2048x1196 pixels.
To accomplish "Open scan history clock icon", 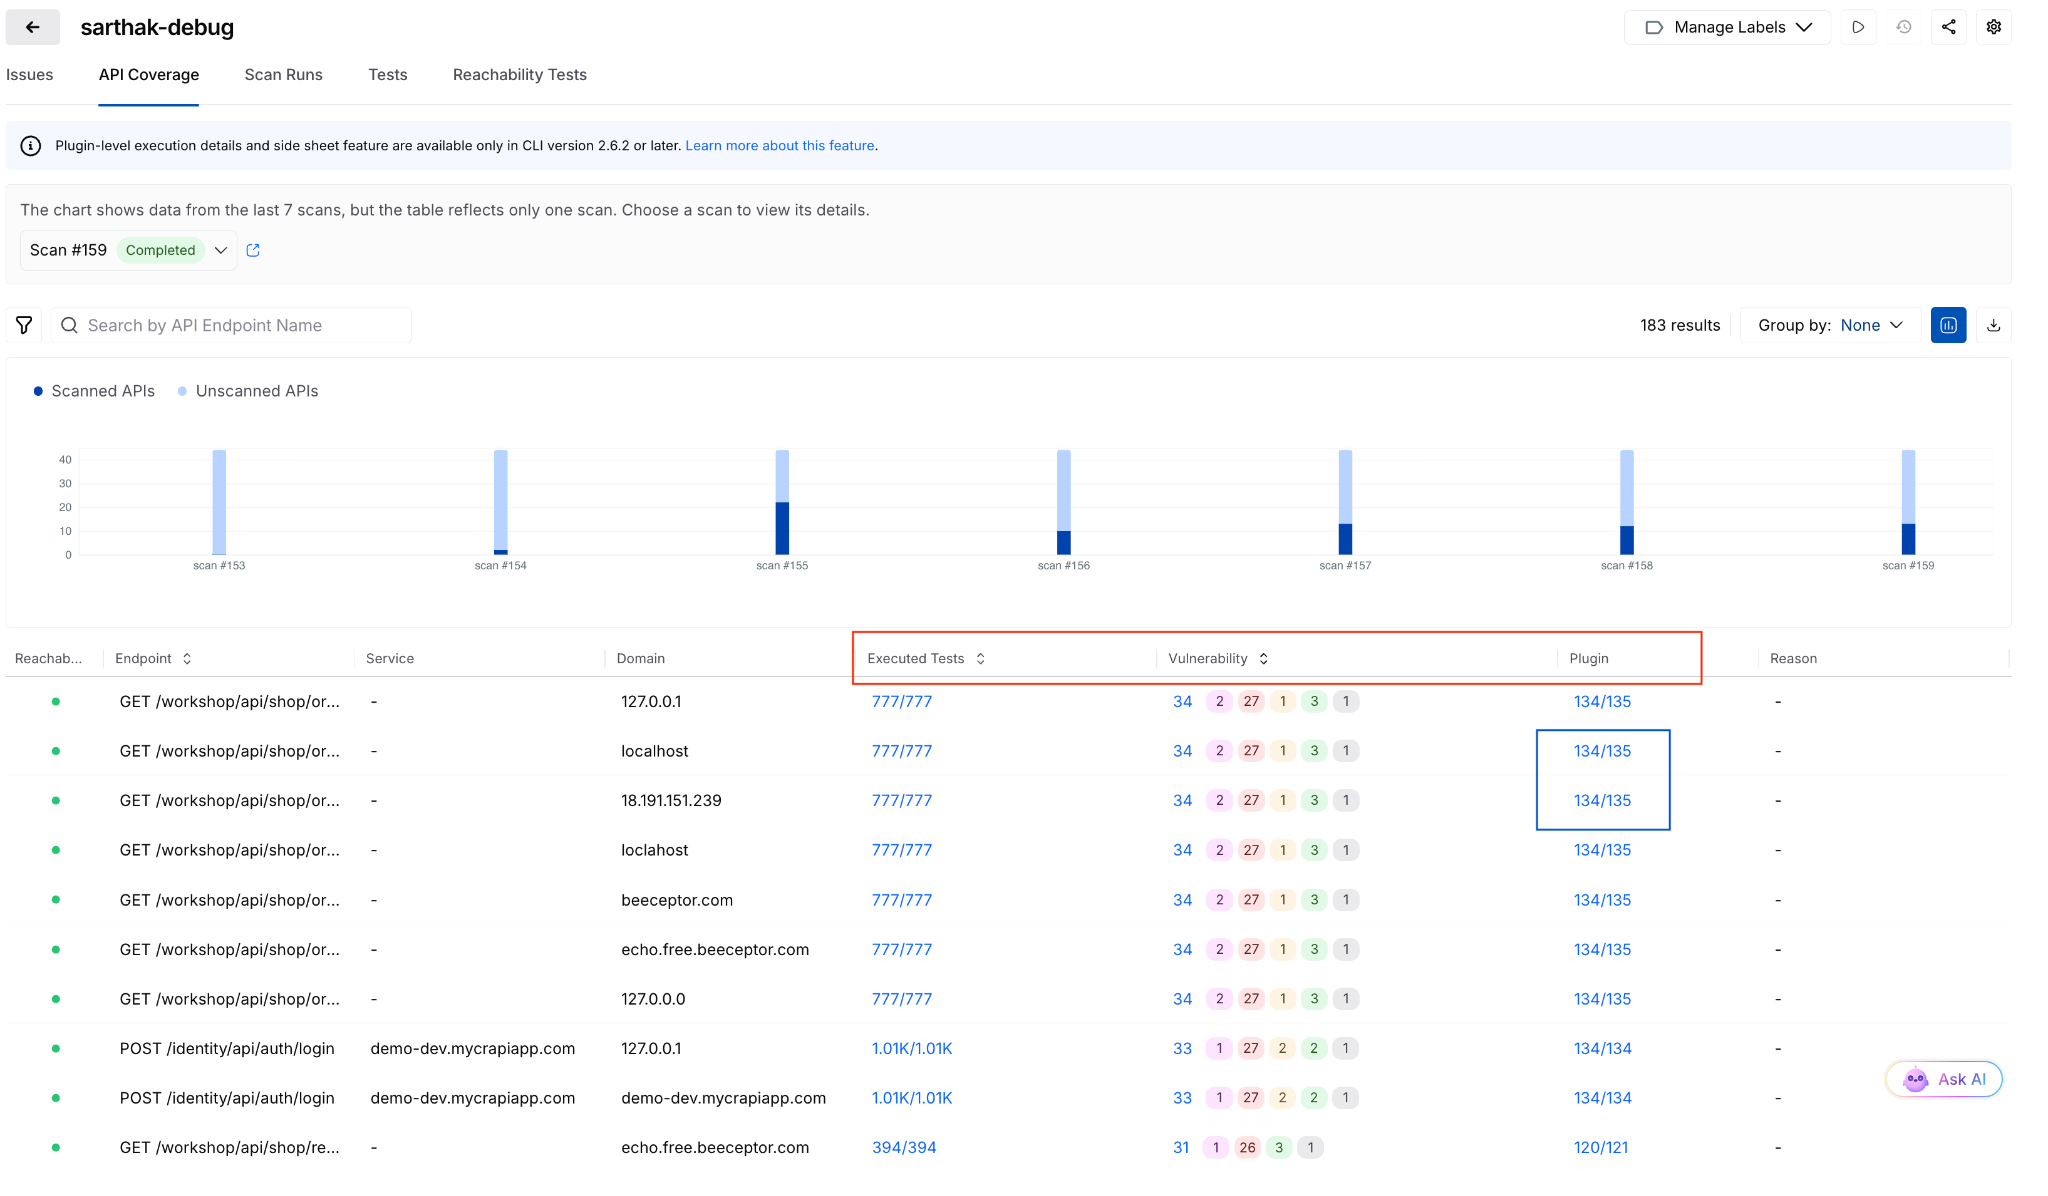I will (x=1904, y=27).
